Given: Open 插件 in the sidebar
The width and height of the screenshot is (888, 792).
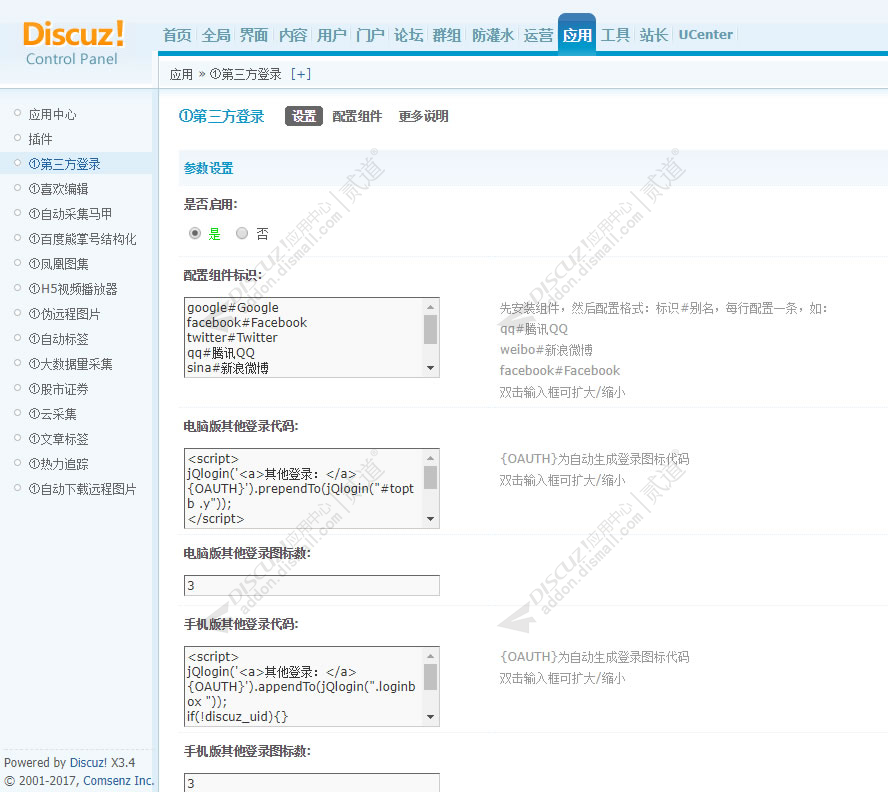Looking at the screenshot, I should click(x=40, y=139).
